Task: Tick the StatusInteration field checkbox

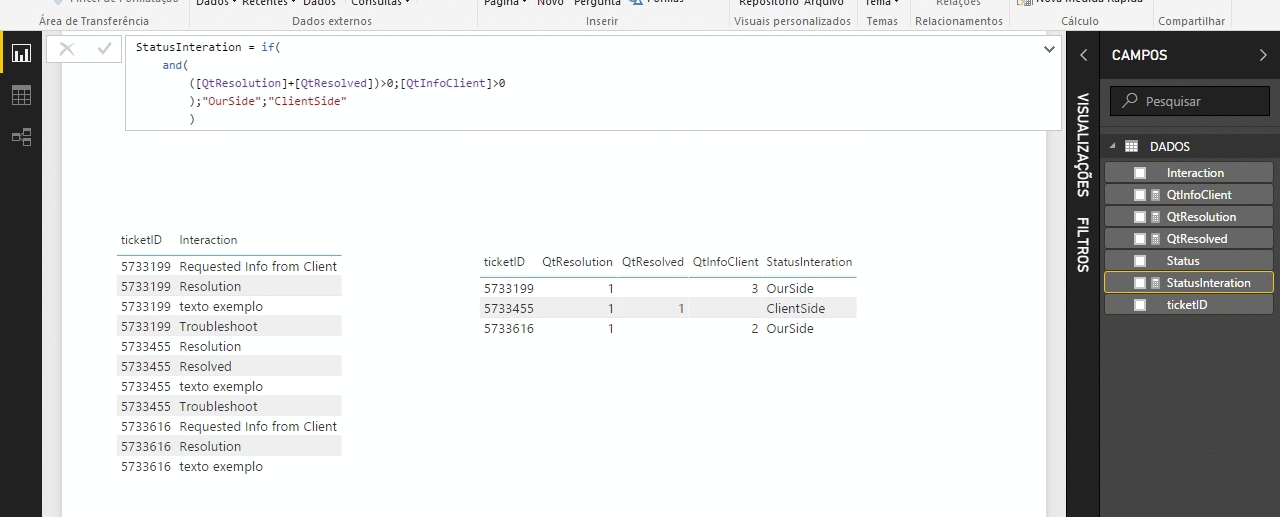Action: pyautogui.click(x=1140, y=283)
